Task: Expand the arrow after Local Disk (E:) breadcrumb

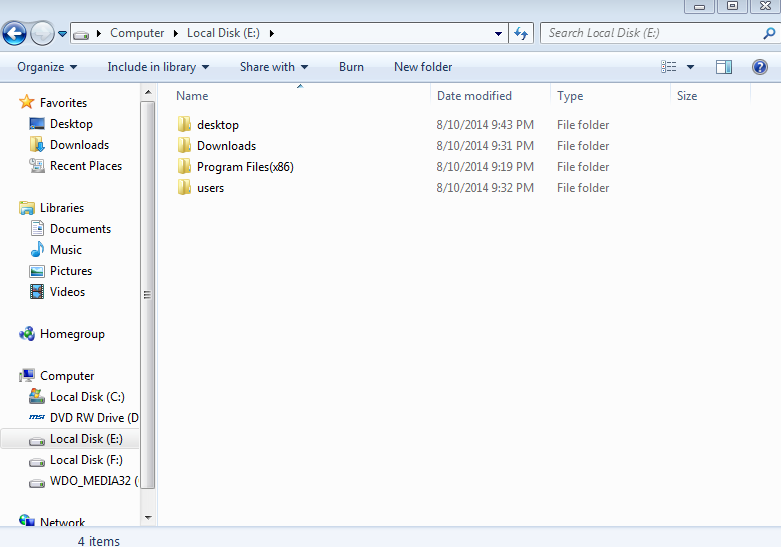Action: point(271,33)
